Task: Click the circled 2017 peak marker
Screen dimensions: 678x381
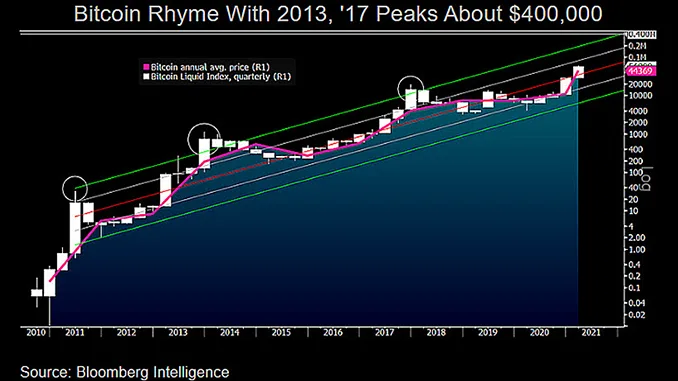Action: [410, 88]
